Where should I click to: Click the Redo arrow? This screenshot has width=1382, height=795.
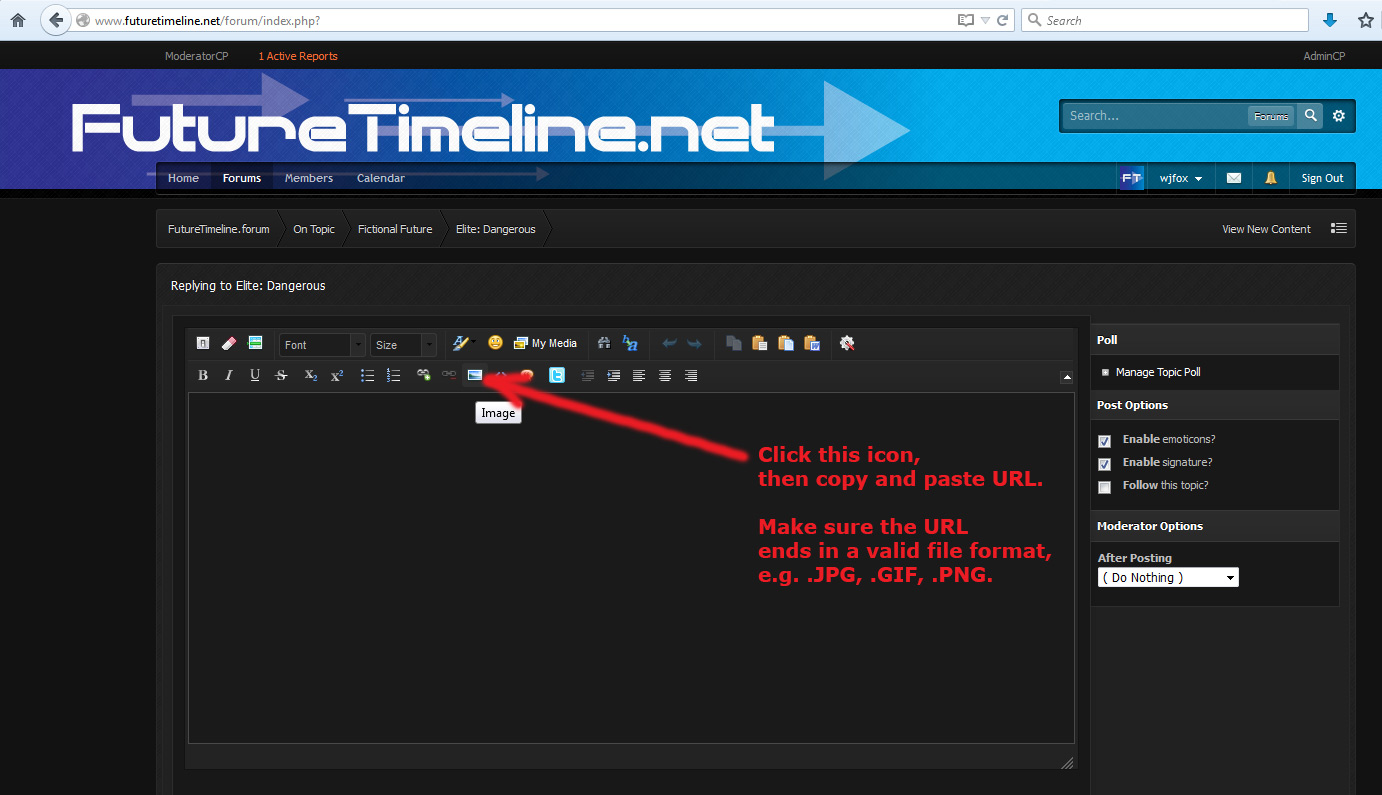[694, 343]
